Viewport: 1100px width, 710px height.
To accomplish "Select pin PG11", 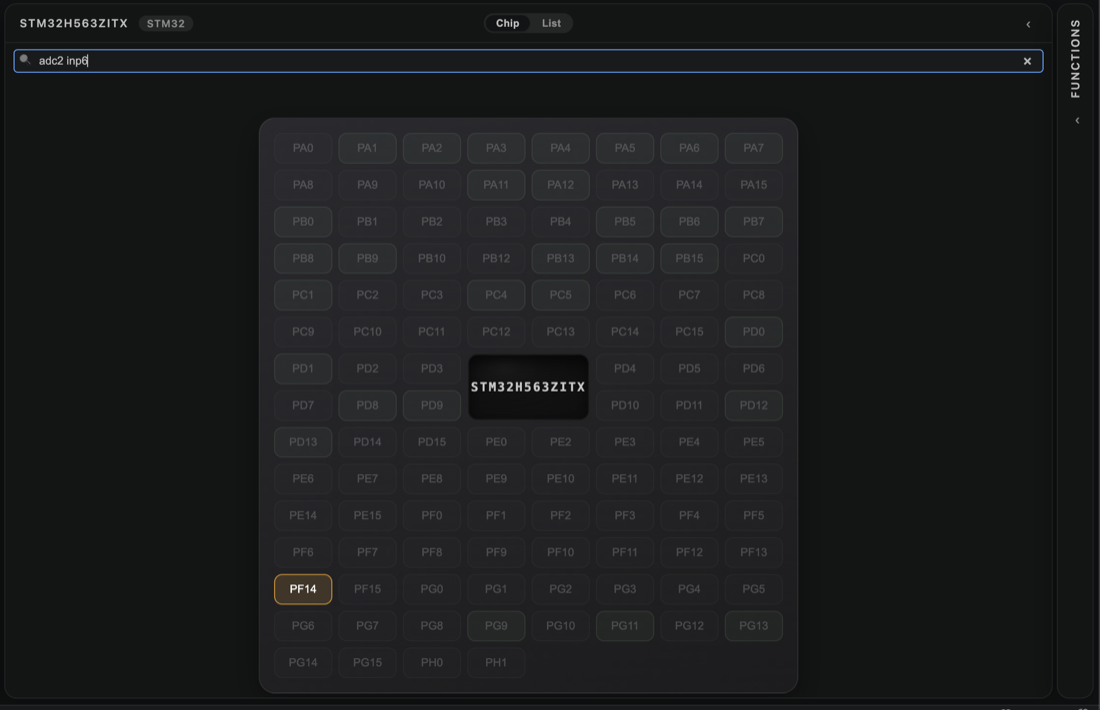I will click(x=625, y=626).
